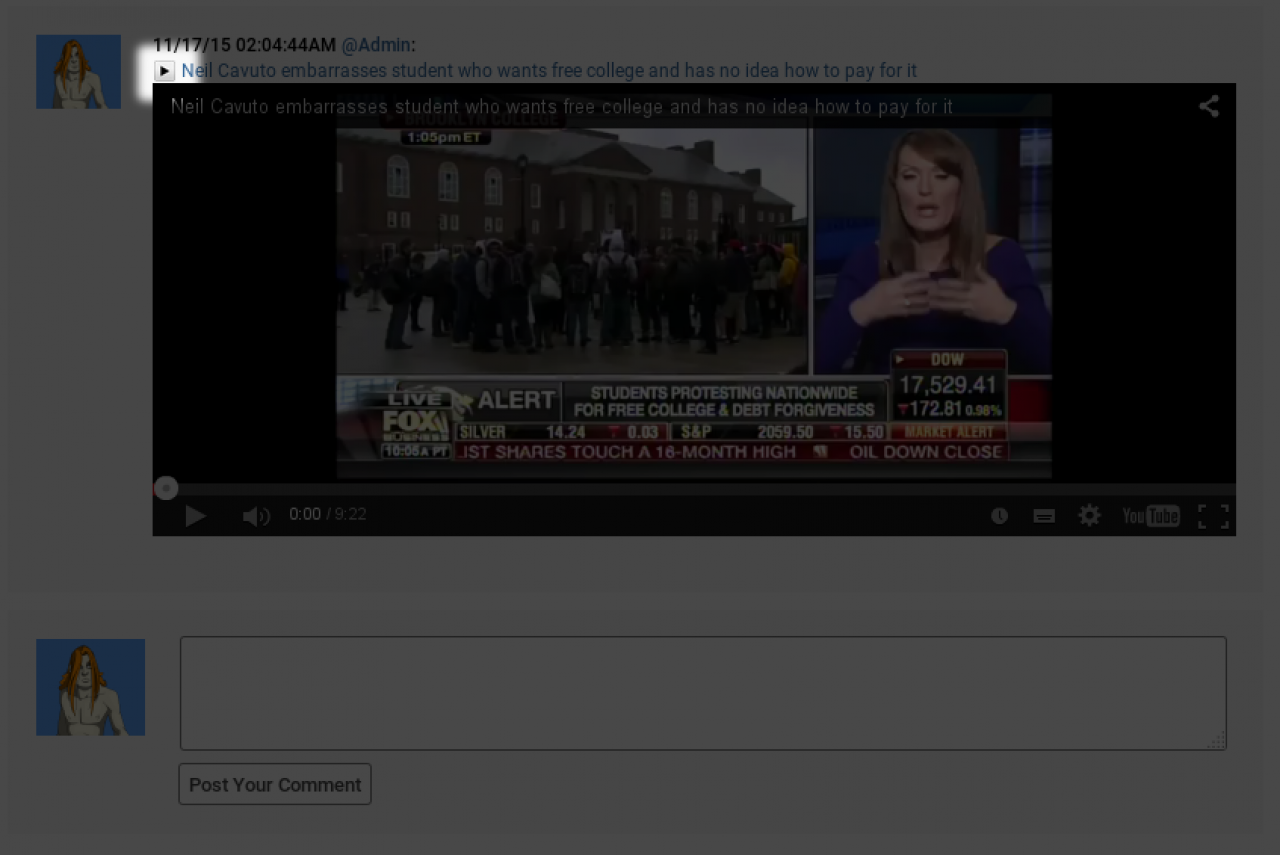Open the @Admin user link
Screen dimensions: 1280x855
[376, 45]
